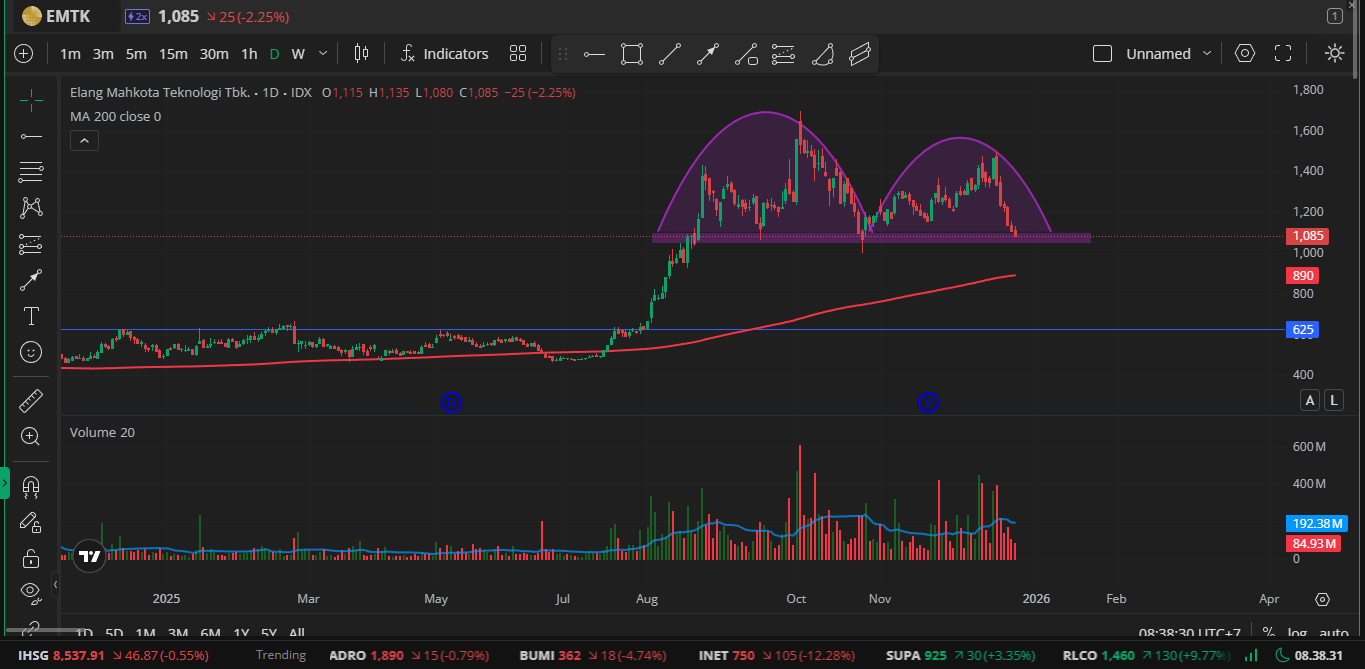Select the Text tool in left sidebar

click(31, 316)
